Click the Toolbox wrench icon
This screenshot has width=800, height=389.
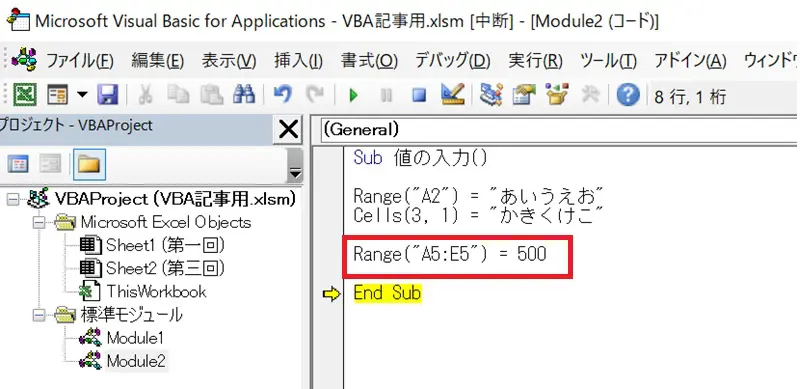[x=590, y=95]
